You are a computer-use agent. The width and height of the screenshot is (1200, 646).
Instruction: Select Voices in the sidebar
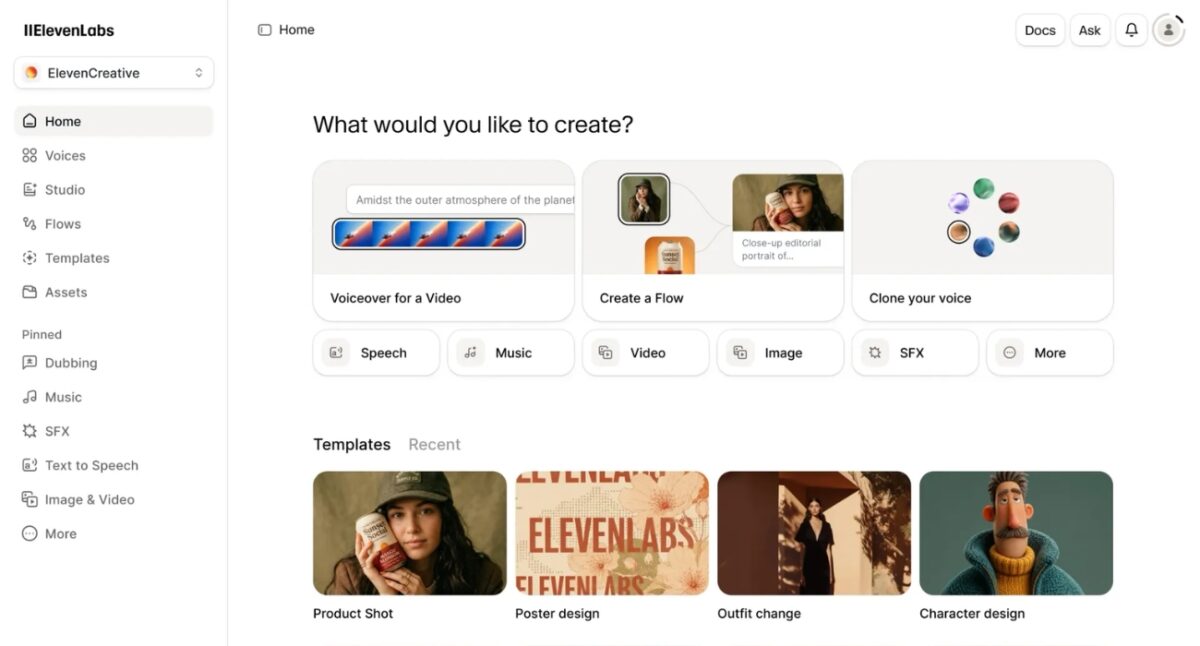coord(114,155)
